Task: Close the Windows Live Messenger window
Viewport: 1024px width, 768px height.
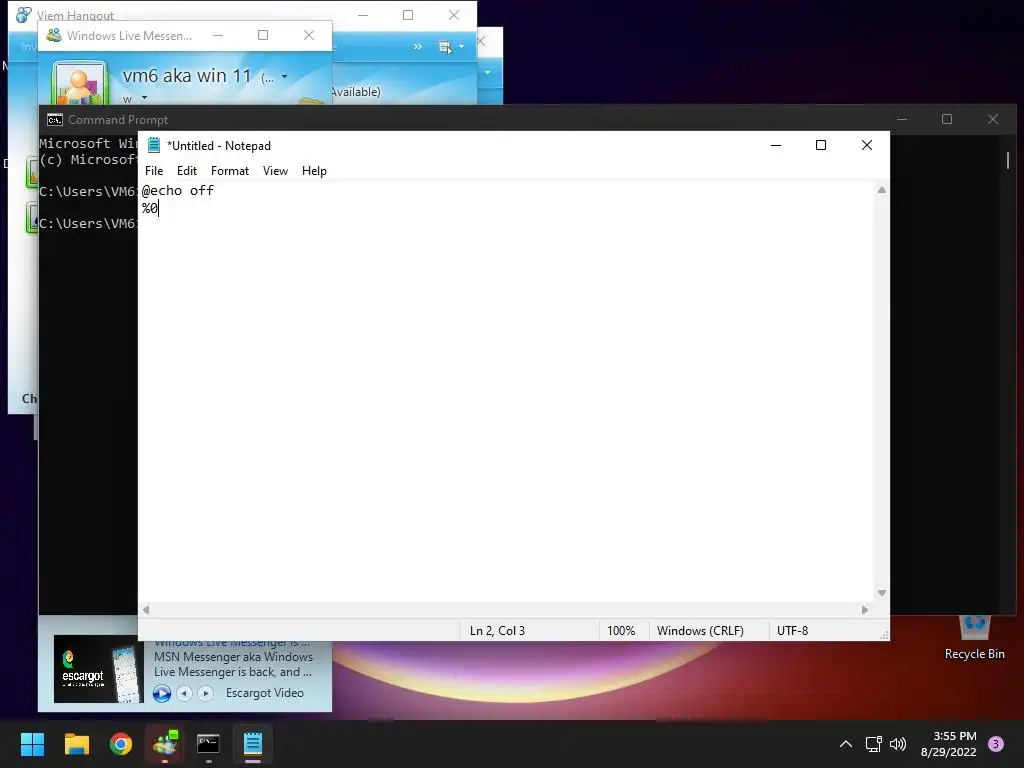Action: pyautogui.click(x=309, y=35)
